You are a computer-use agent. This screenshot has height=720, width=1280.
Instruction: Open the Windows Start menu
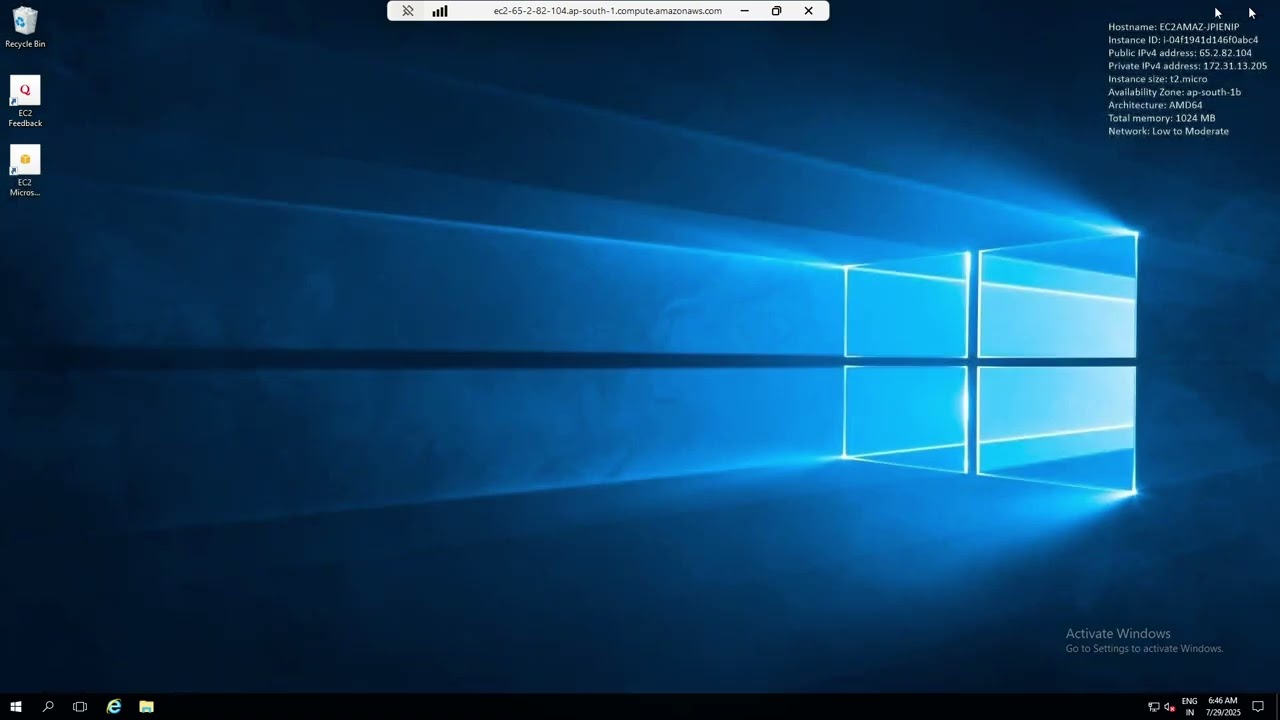click(x=16, y=707)
